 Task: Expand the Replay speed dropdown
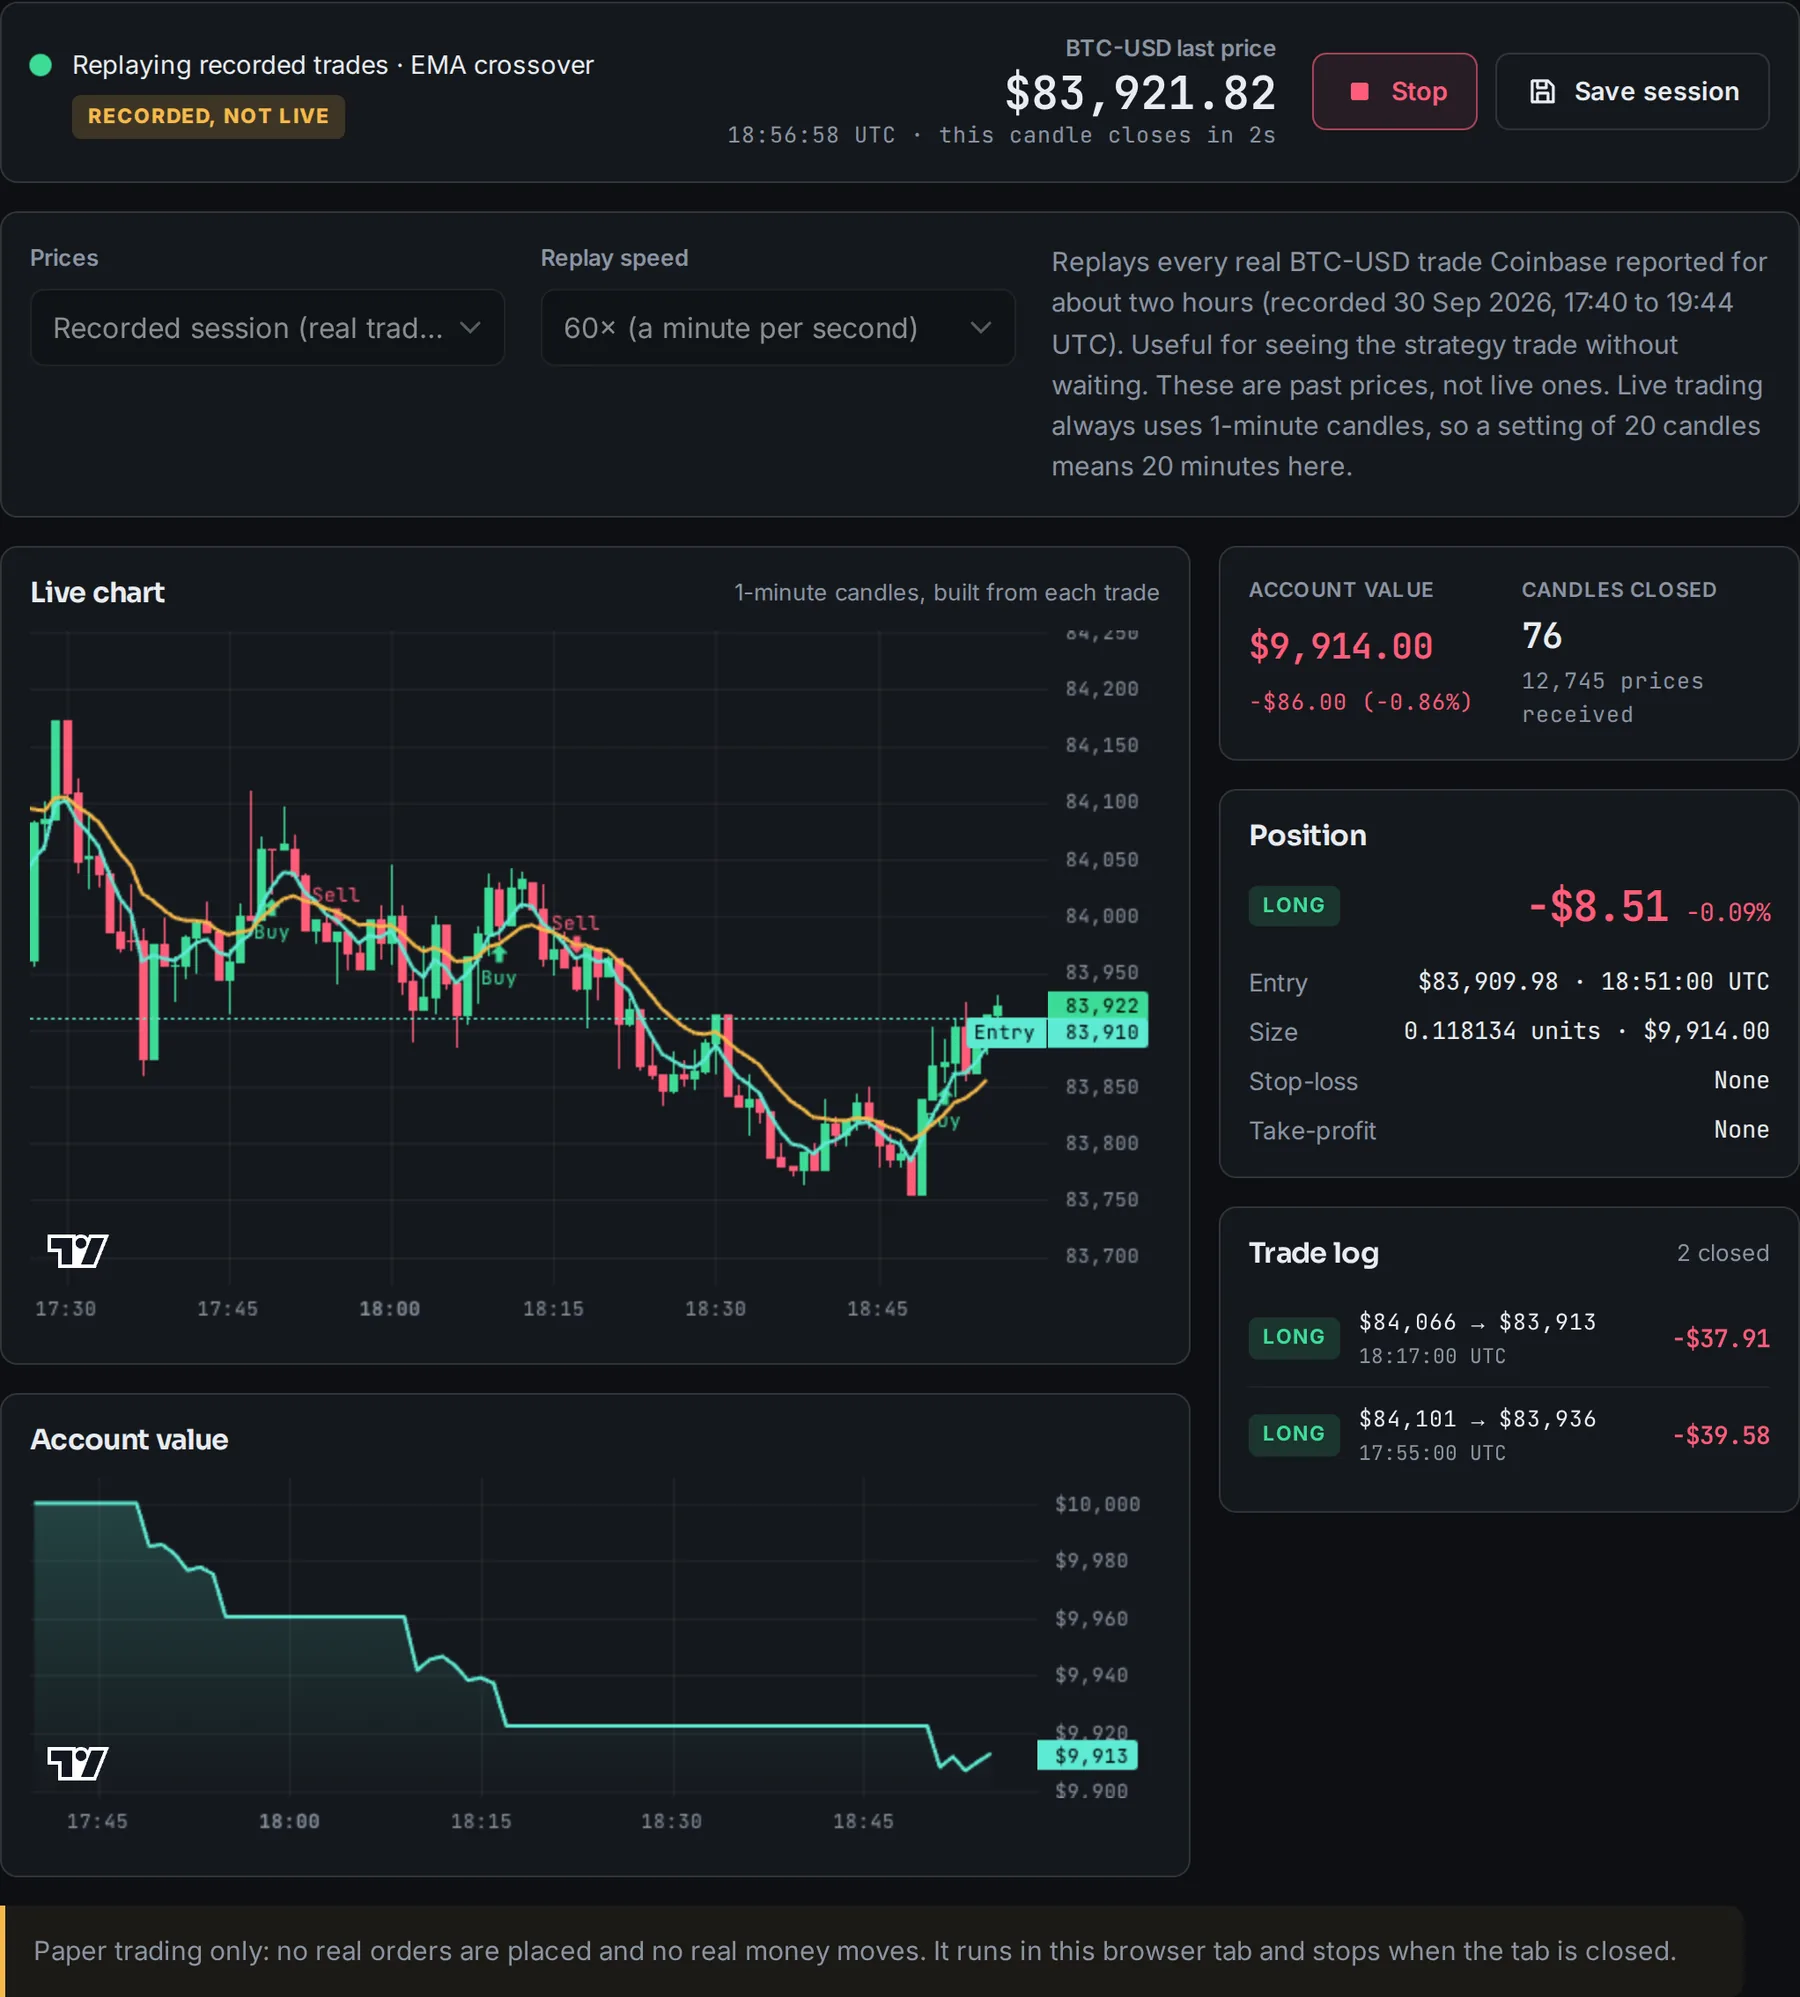[777, 328]
